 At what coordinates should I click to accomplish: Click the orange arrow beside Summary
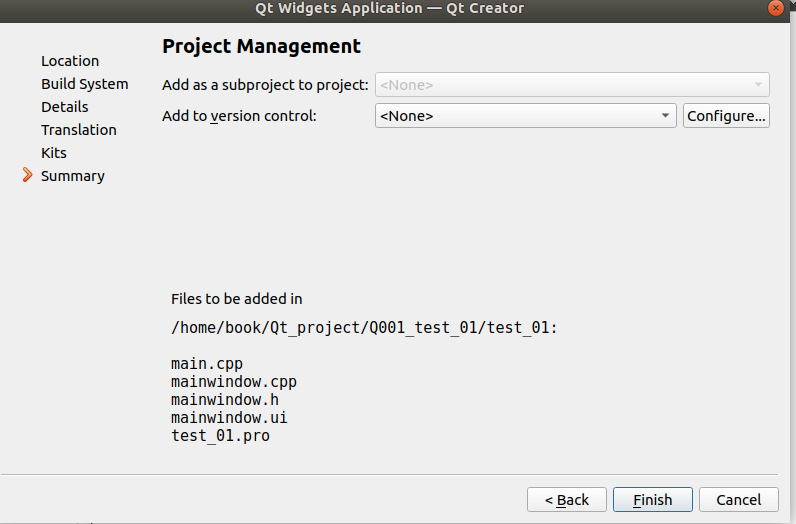[27, 175]
